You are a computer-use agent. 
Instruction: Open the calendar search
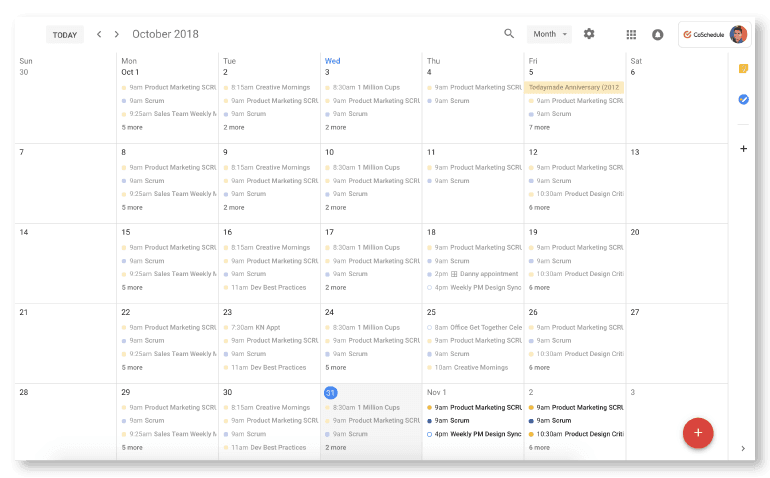[x=509, y=34]
